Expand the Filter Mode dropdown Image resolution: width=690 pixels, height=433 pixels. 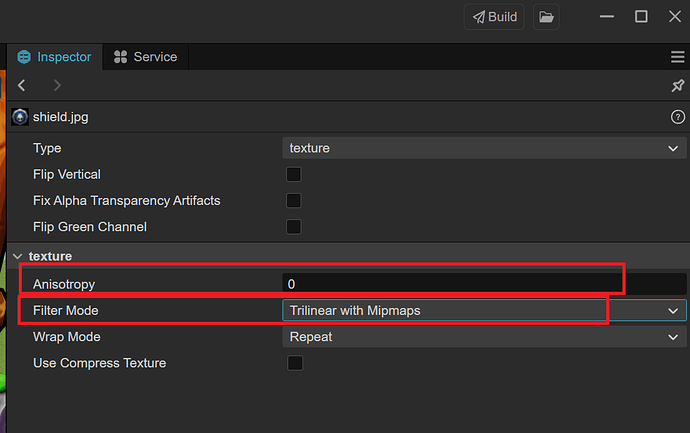[x=484, y=311]
